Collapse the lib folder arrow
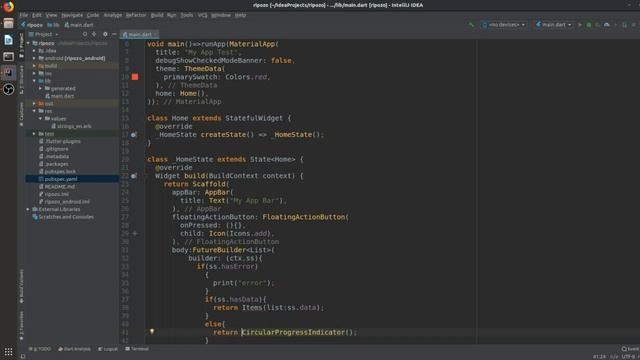 pos(34,81)
